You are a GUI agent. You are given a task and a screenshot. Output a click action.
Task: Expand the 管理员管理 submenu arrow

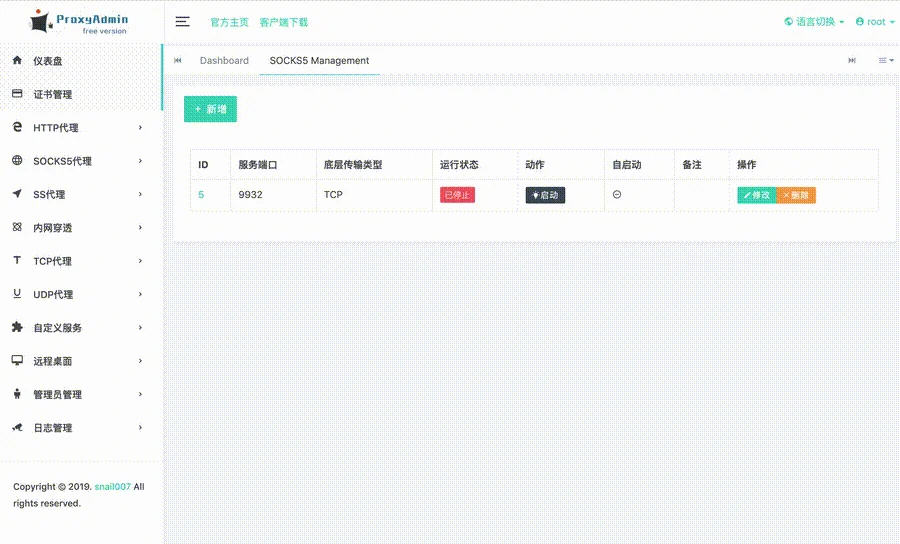140,394
